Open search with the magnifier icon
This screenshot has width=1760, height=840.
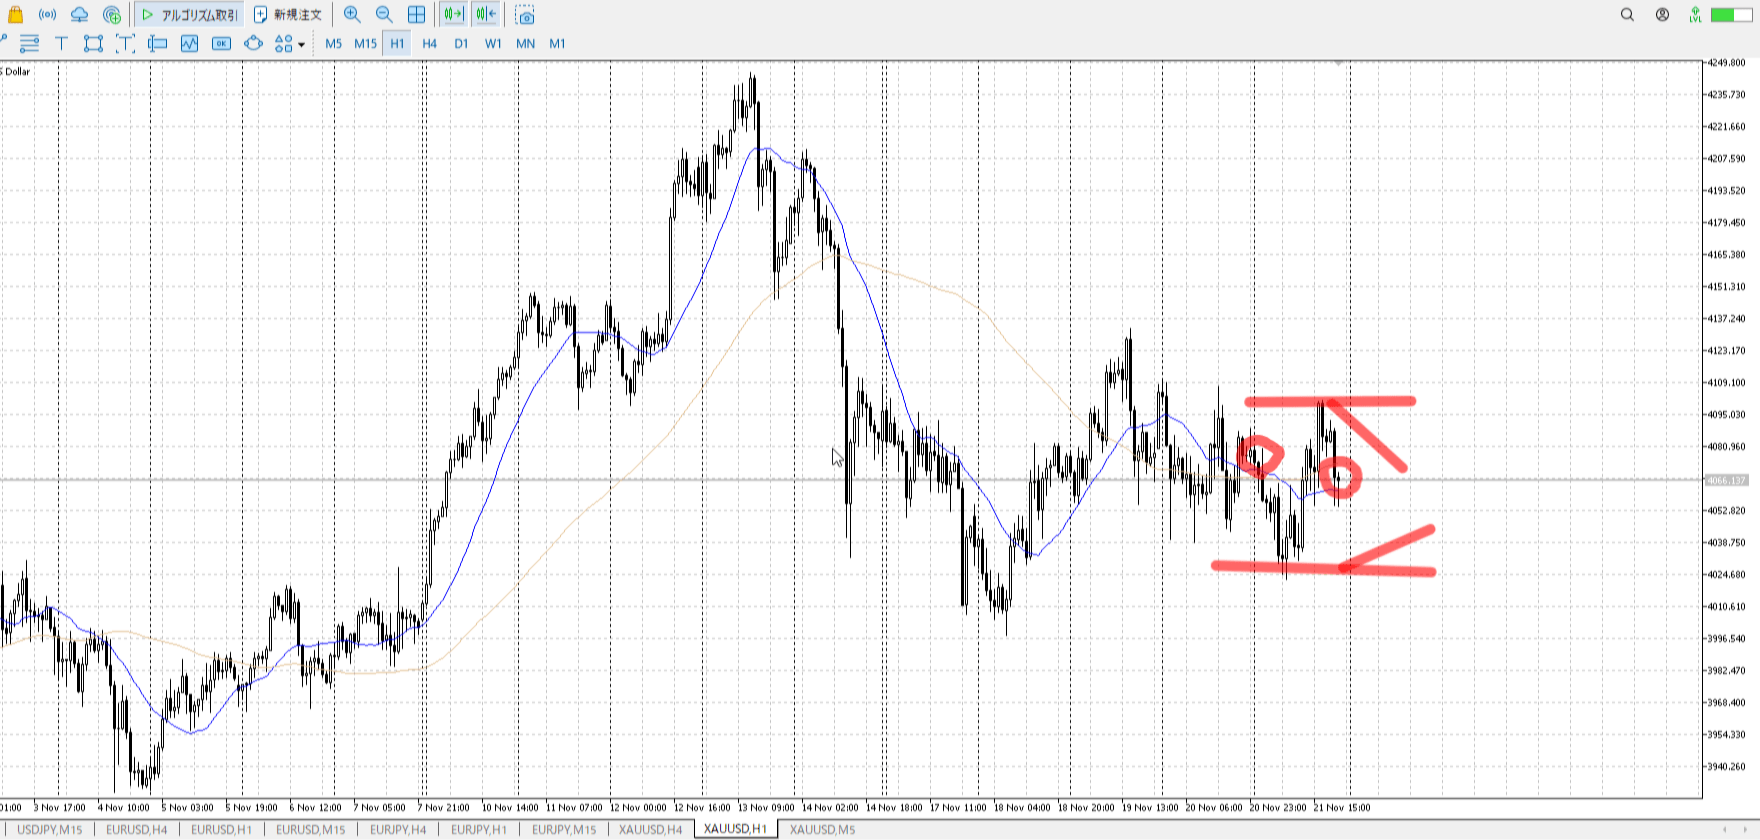click(x=1627, y=15)
